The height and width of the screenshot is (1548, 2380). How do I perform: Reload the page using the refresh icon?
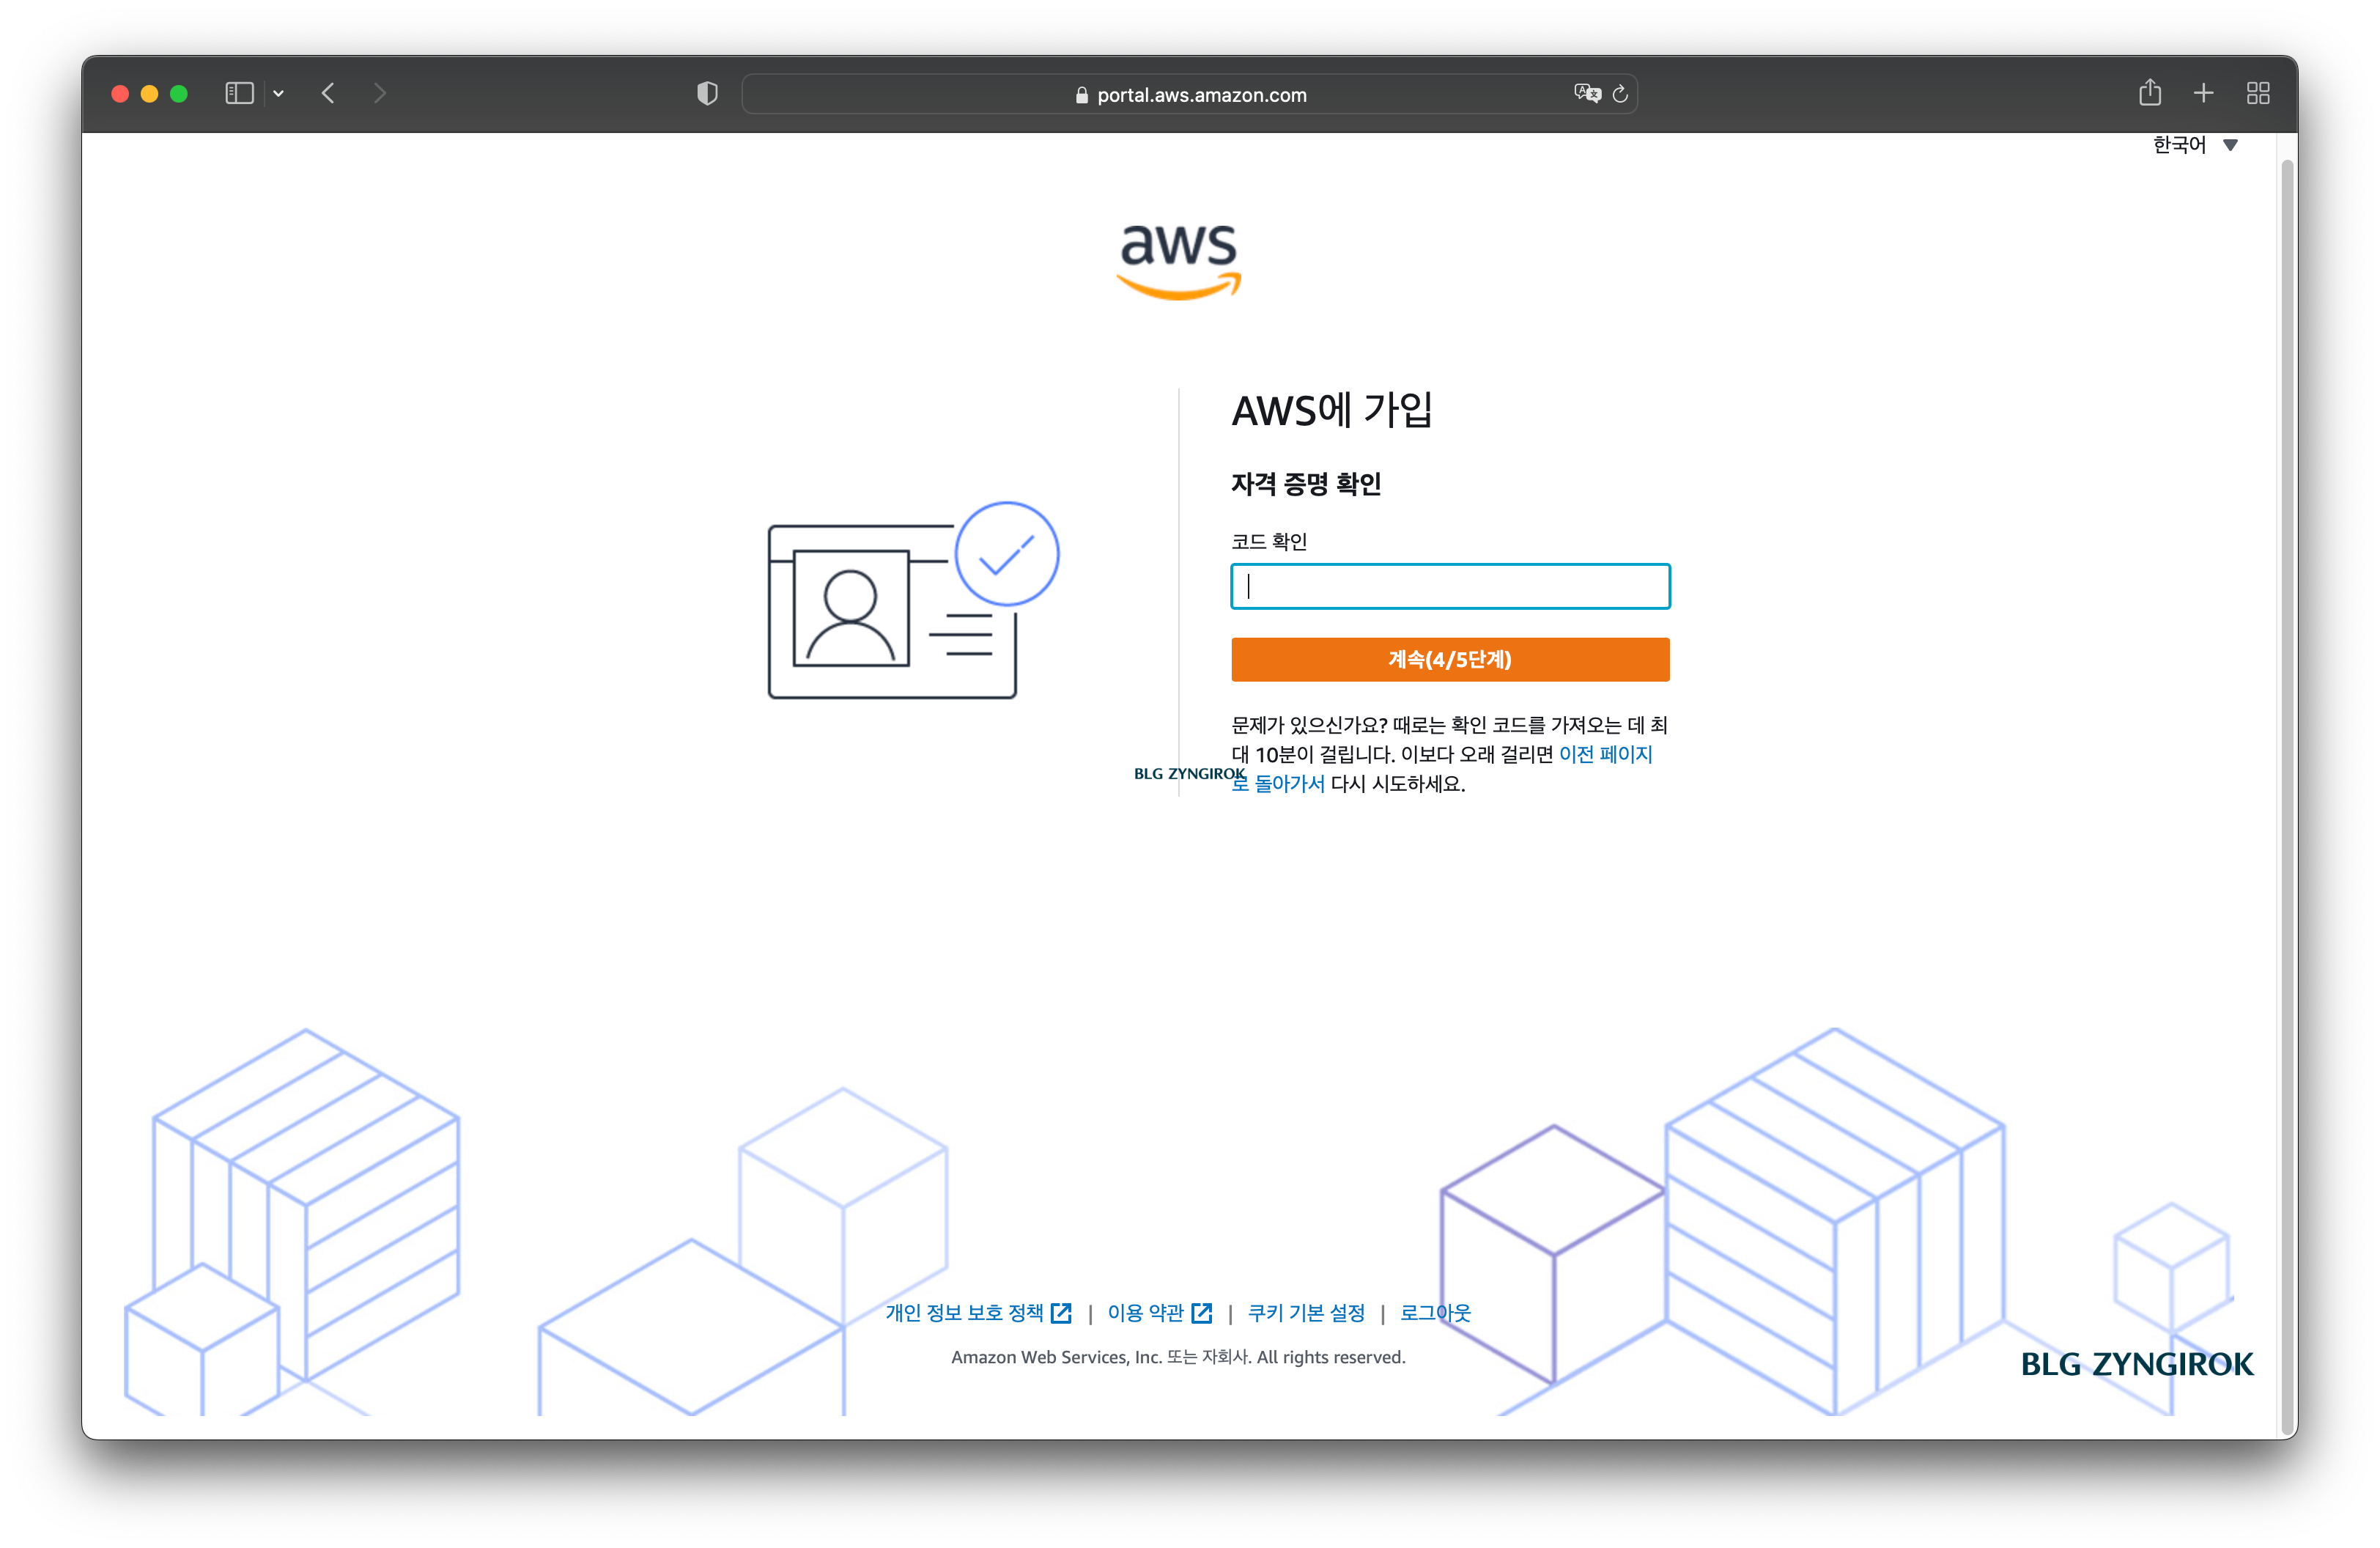[1621, 94]
